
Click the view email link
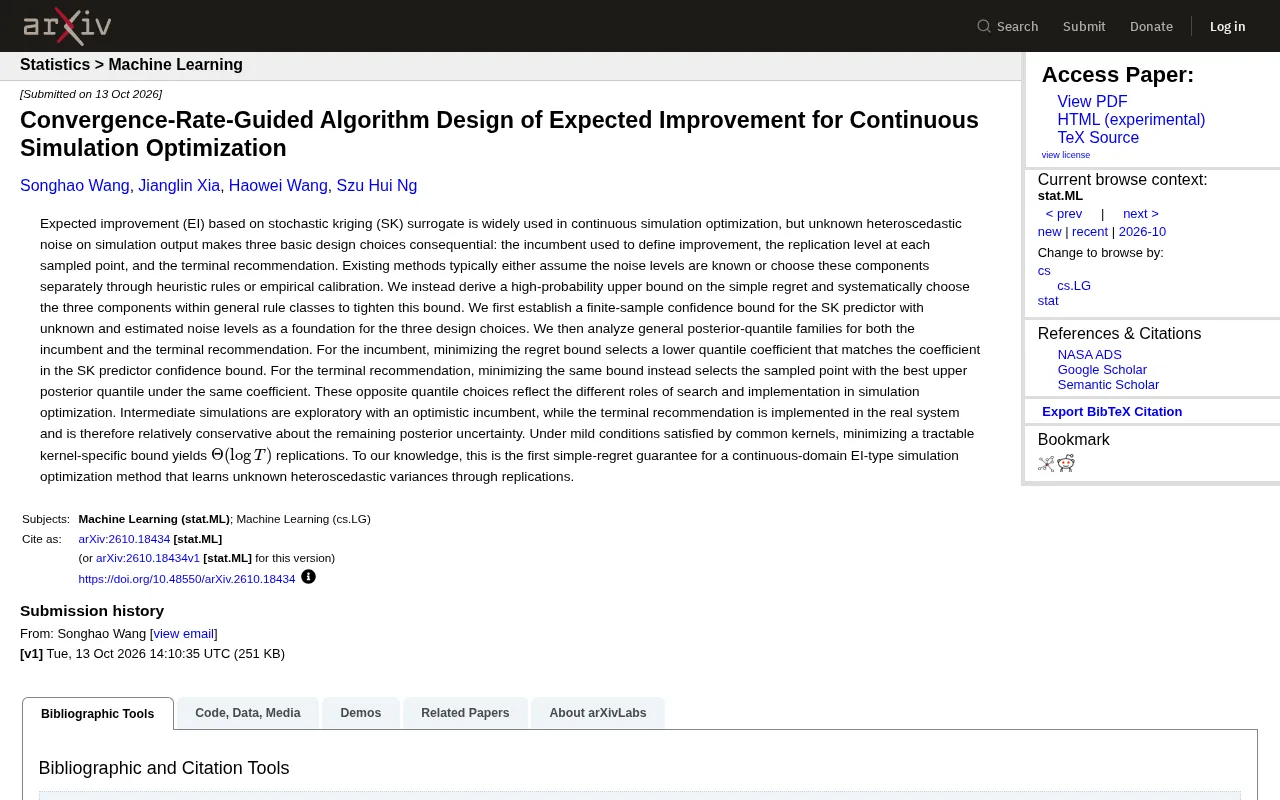[x=184, y=634]
